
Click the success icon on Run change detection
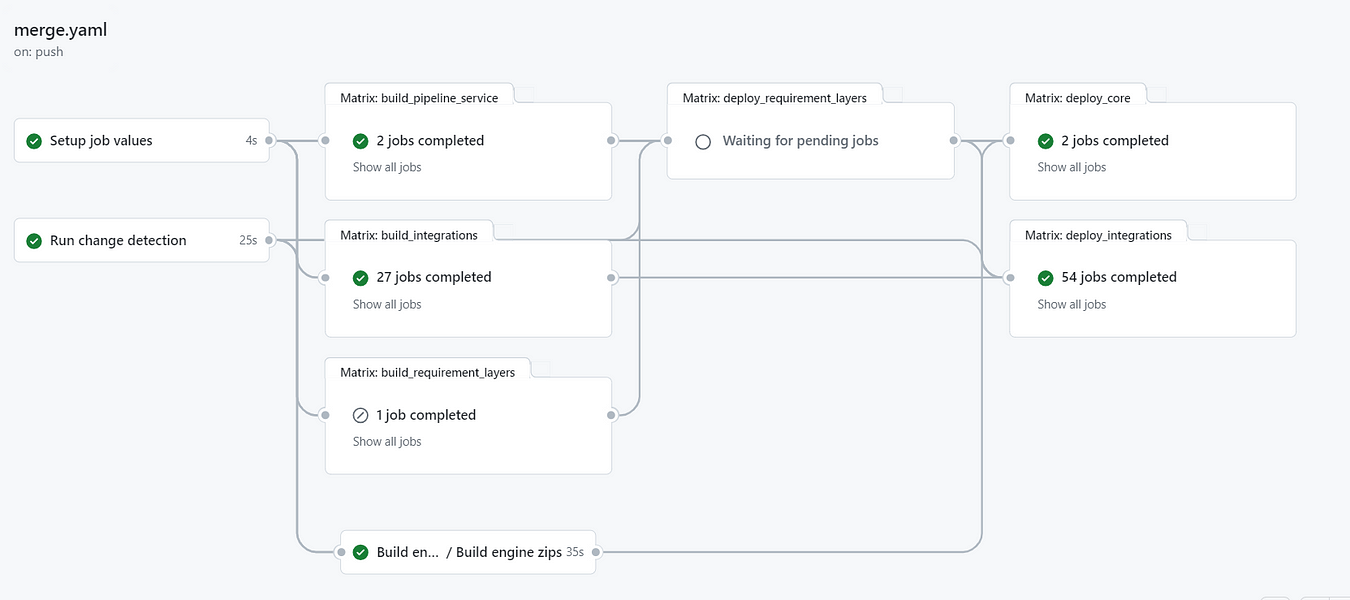coord(33,240)
